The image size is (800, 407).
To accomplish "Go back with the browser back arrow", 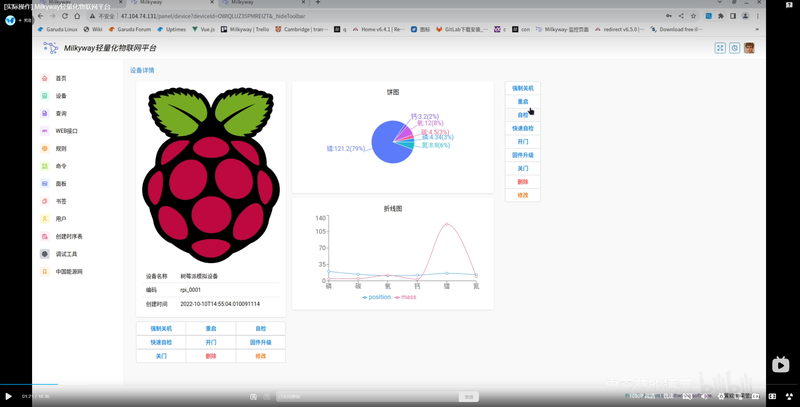I will coord(41,16).
